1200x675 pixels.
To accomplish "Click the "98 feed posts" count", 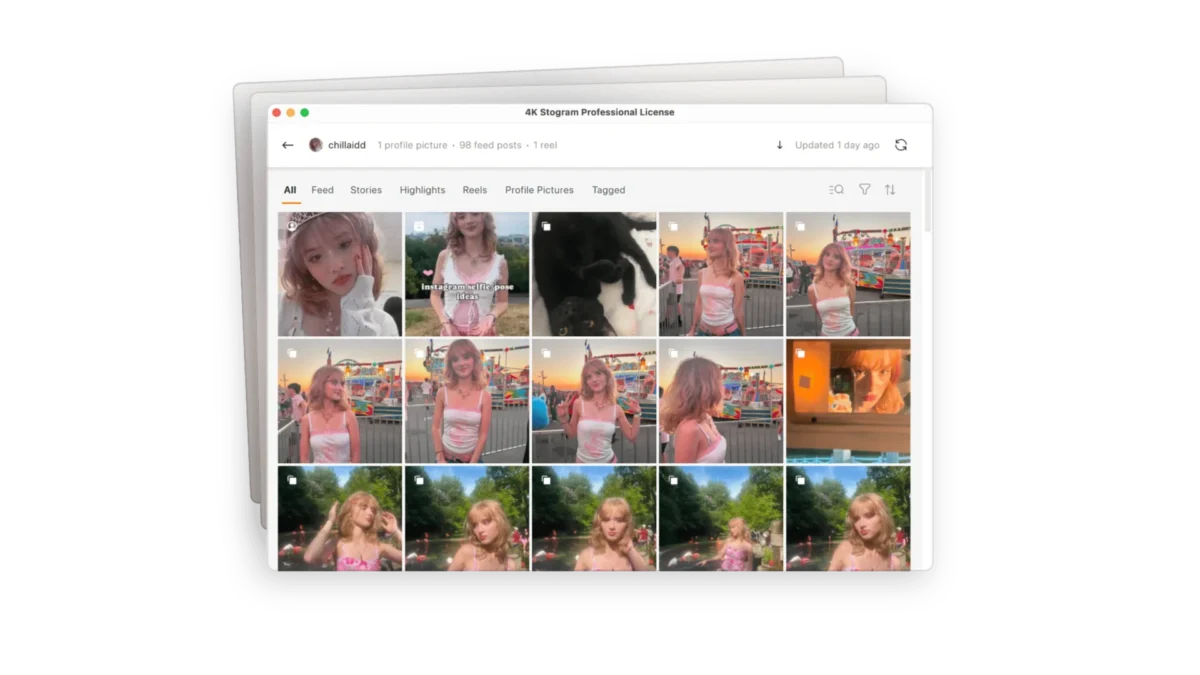I will [490, 145].
